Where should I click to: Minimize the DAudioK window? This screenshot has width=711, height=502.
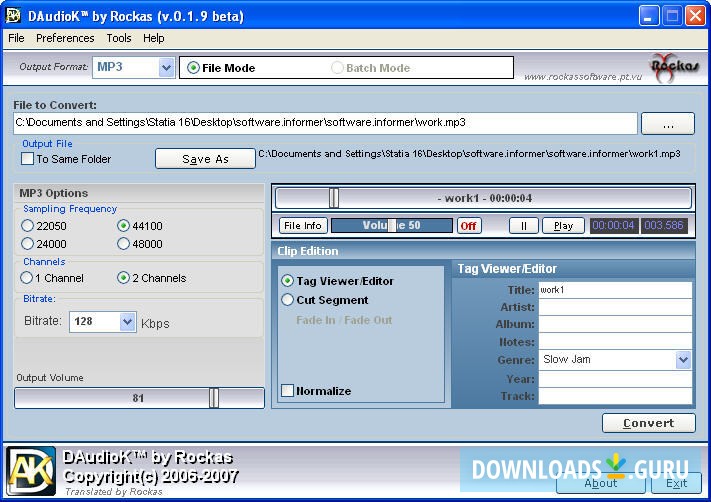point(649,16)
